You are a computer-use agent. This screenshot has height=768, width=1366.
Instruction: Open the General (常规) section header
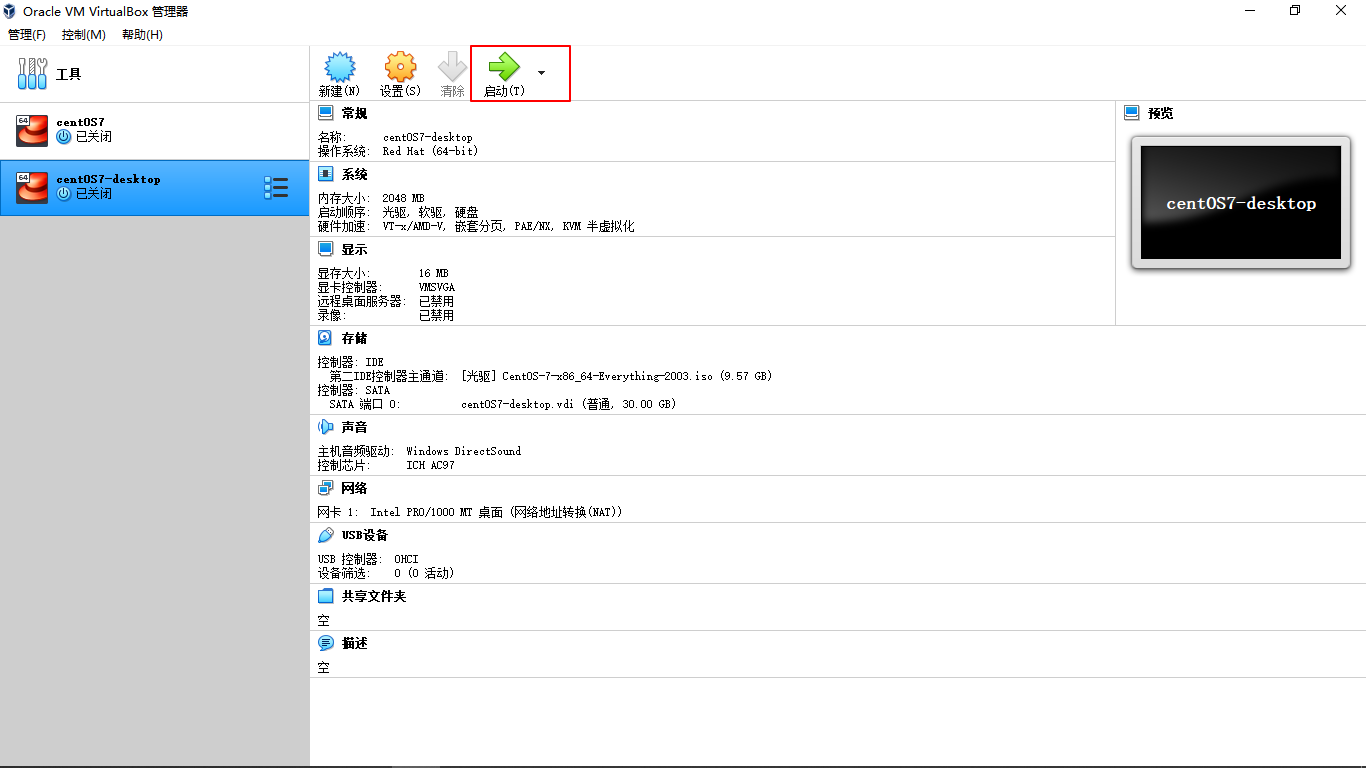[x=355, y=113]
